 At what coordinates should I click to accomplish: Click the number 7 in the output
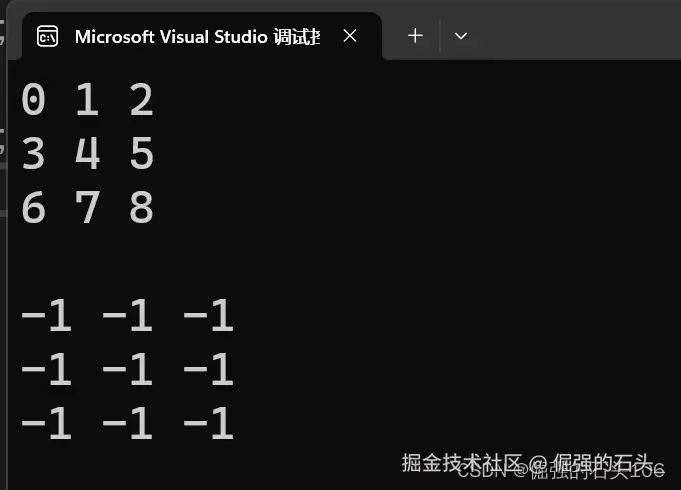pyautogui.click(x=87, y=209)
